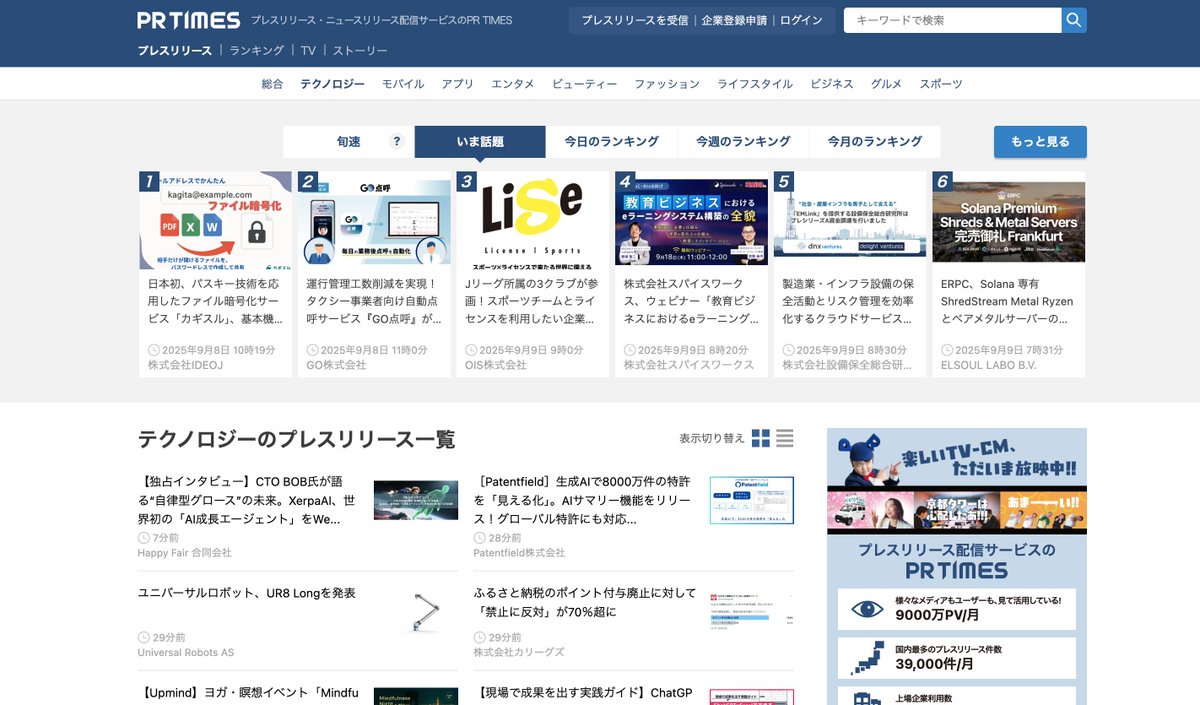Switch to list display view icon
Screen dimensions: 1200x705
pyautogui.click(x=785, y=438)
